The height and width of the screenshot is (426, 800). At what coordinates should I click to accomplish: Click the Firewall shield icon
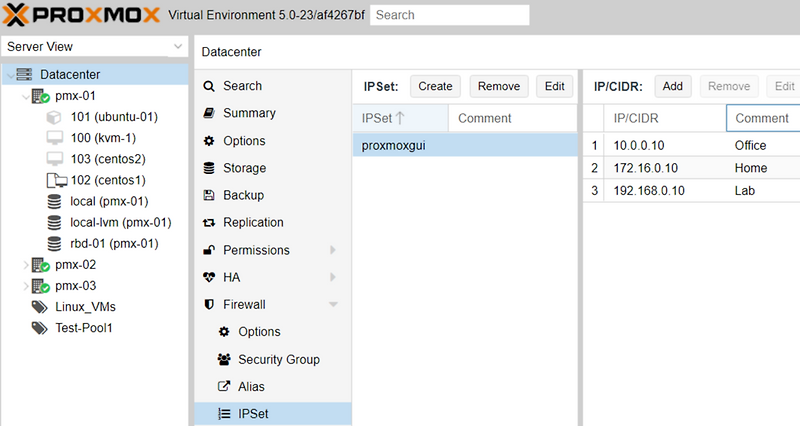[209, 304]
